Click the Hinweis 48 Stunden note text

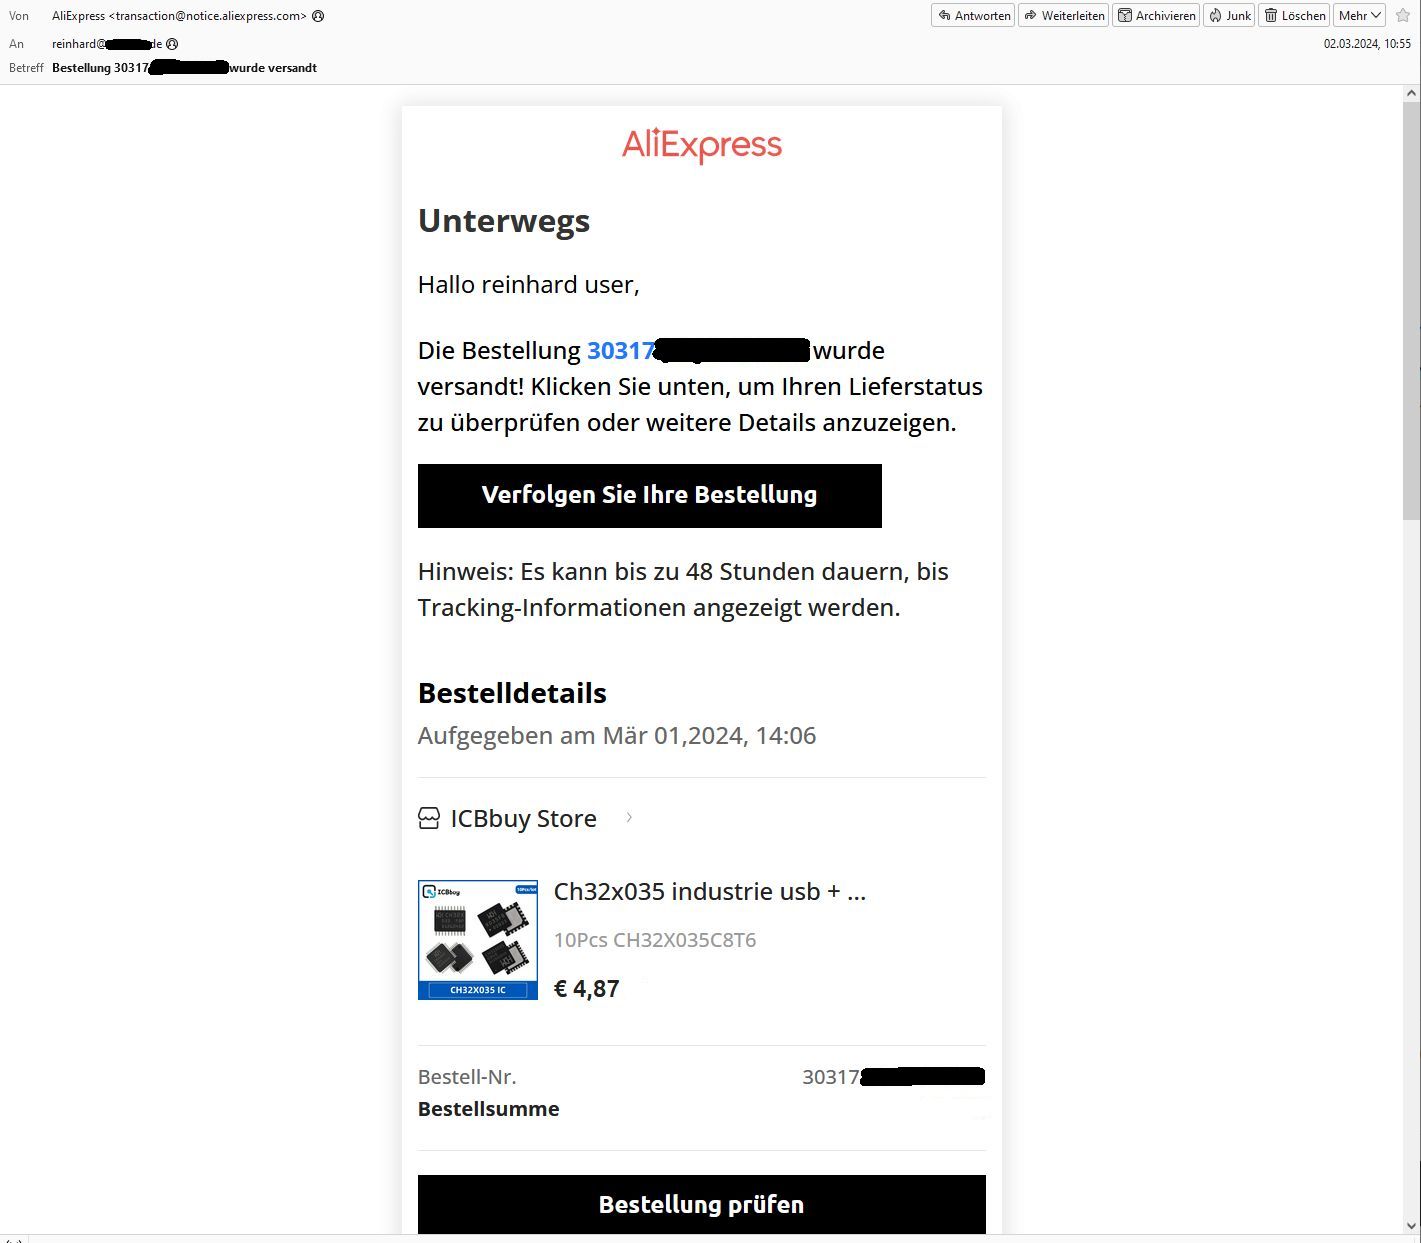pyautogui.click(x=683, y=590)
